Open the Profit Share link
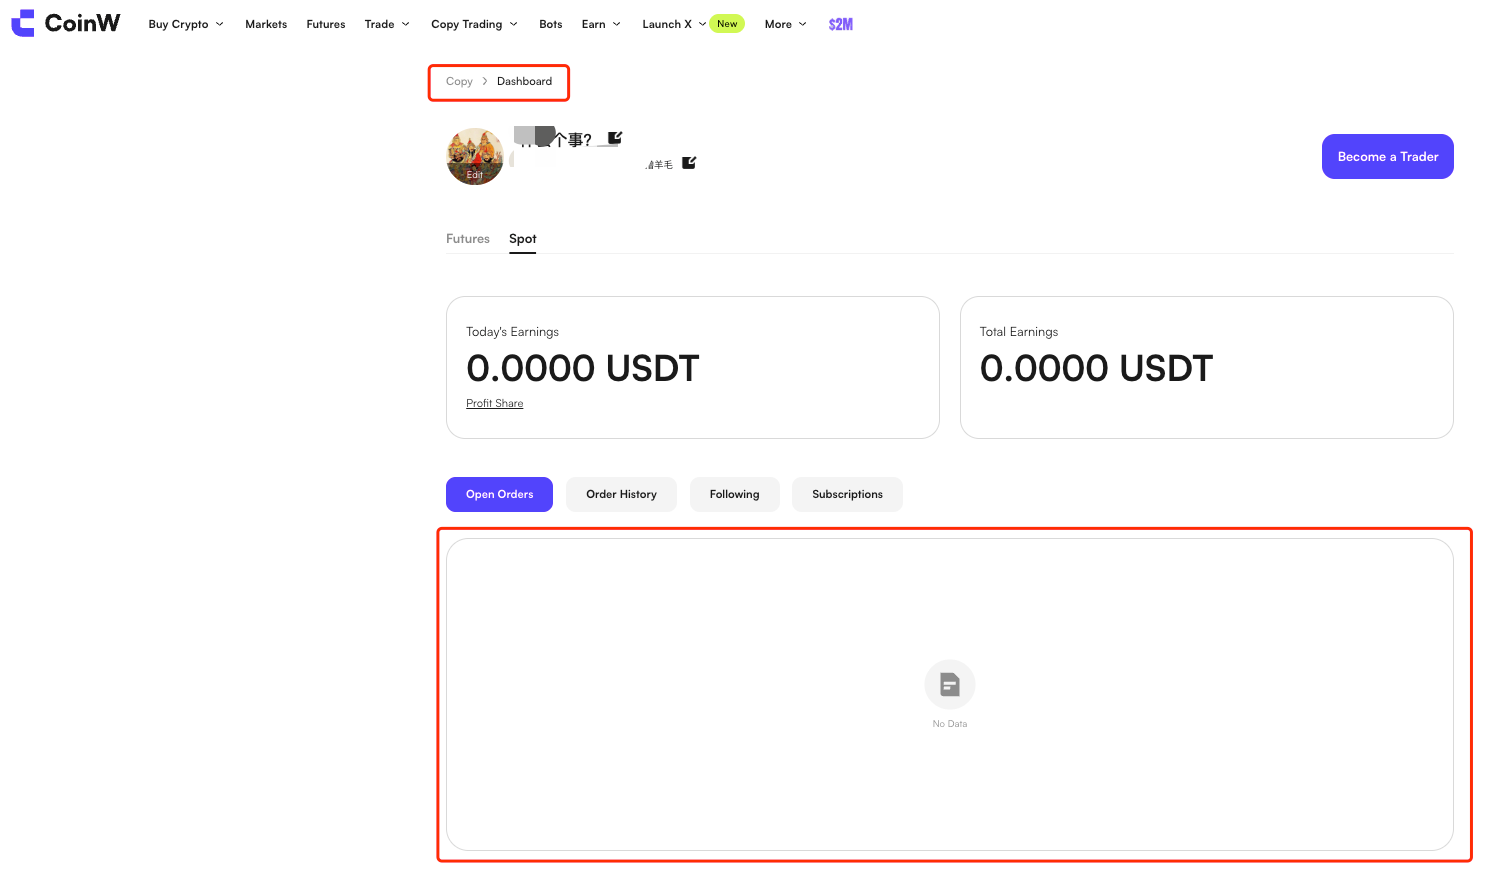Screen dimensions: 1504x875 pos(494,403)
